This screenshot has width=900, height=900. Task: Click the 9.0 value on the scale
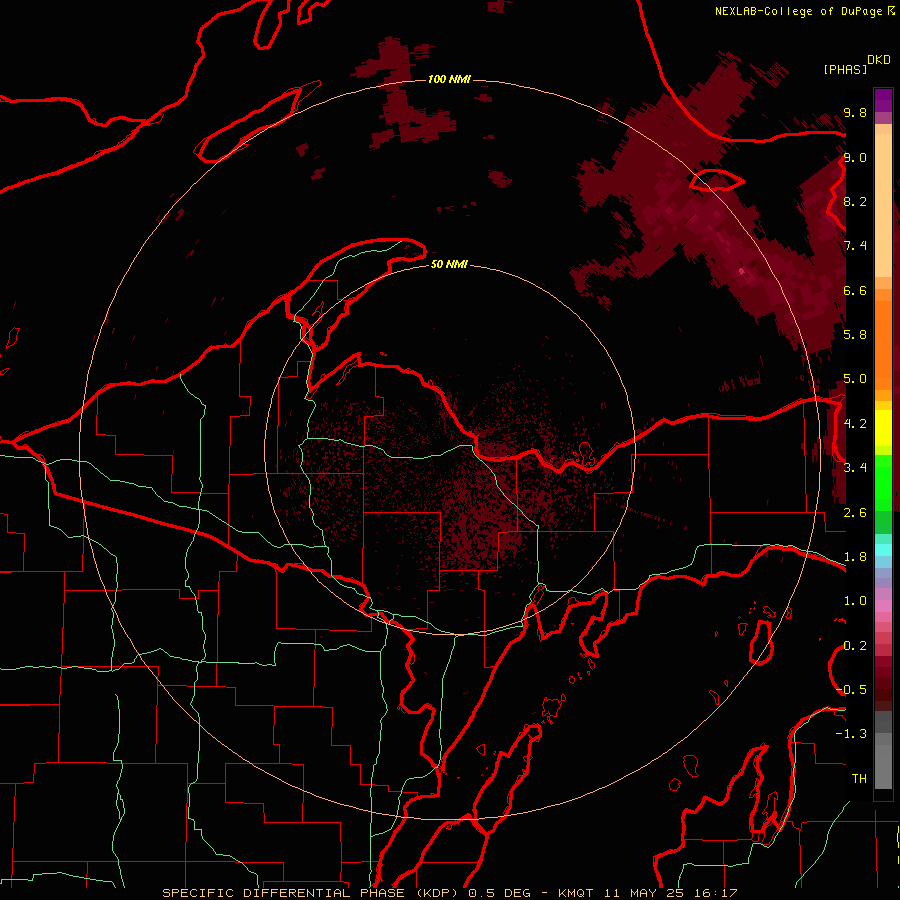(855, 157)
